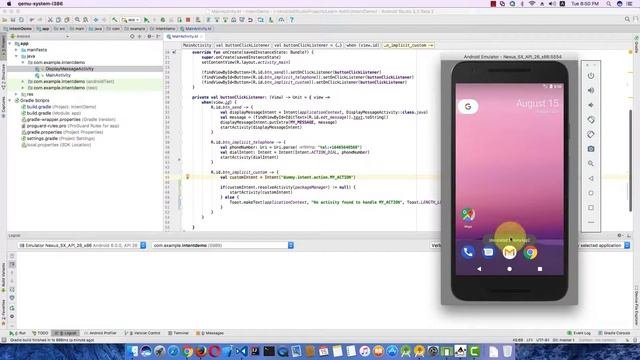640x360 pixels.
Task: Collapse the app module tree node
Action: pyautogui.click(x=10, y=43)
